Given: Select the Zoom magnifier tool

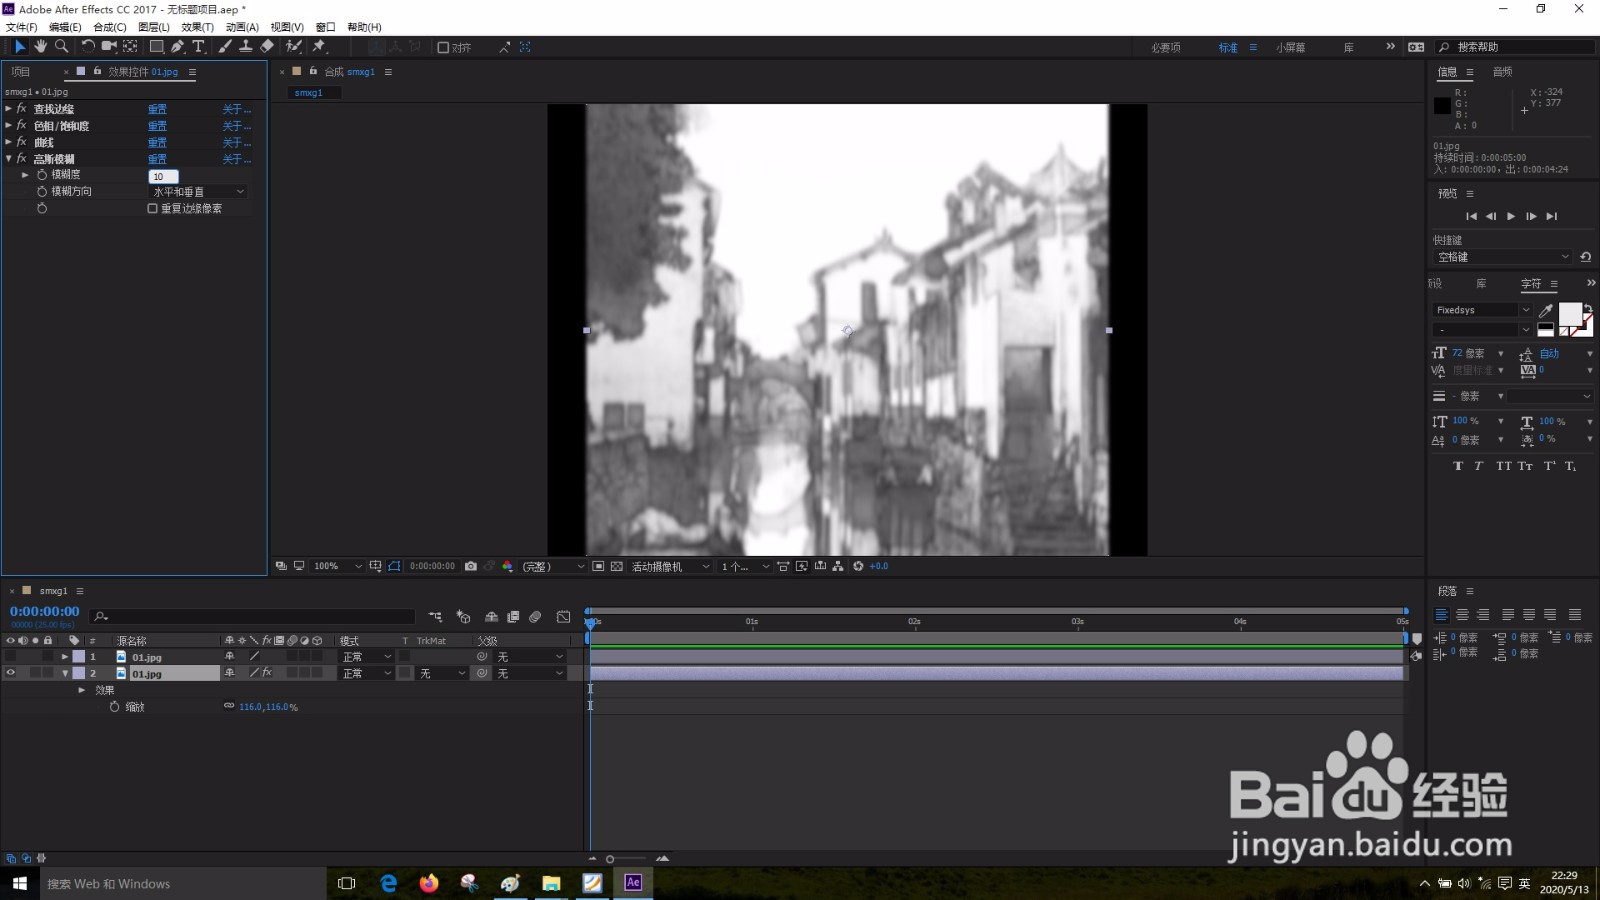Looking at the screenshot, I should click(62, 46).
